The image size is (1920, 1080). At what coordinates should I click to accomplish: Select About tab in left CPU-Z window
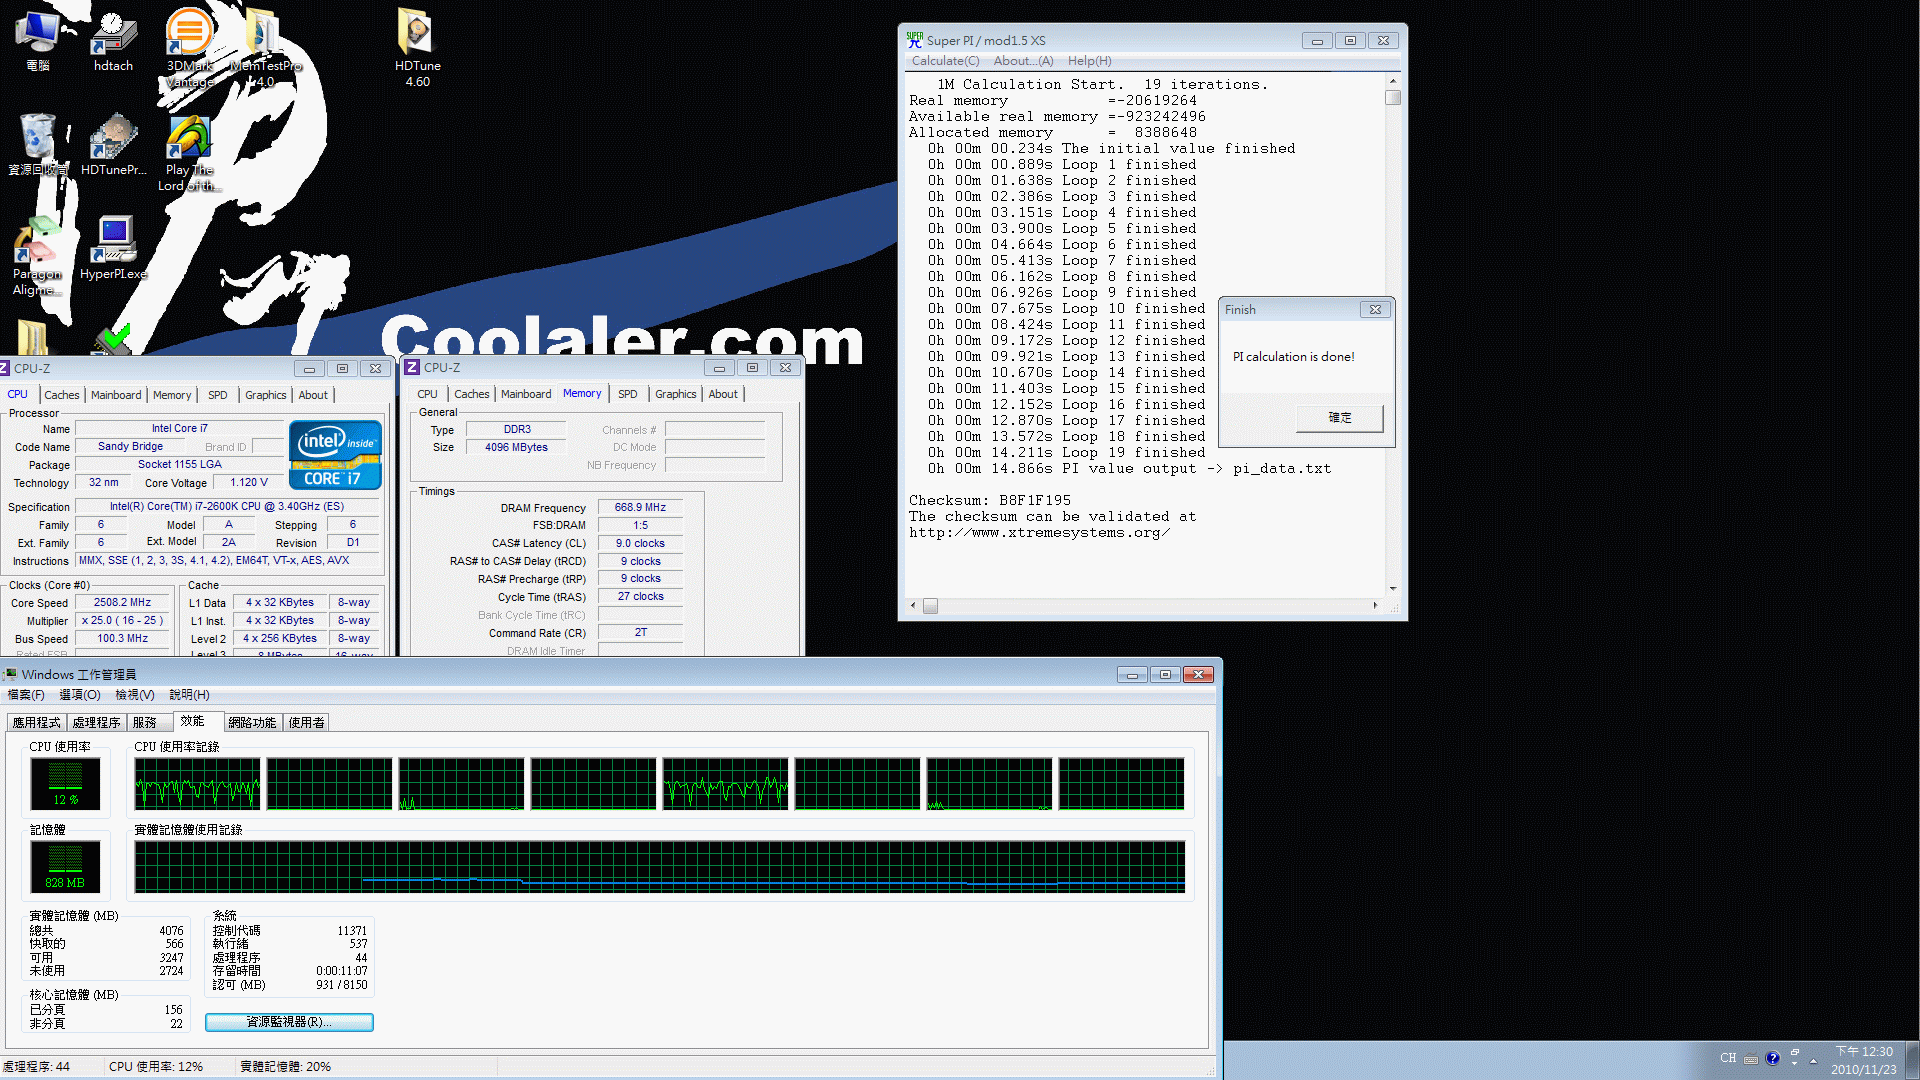tap(313, 395)
